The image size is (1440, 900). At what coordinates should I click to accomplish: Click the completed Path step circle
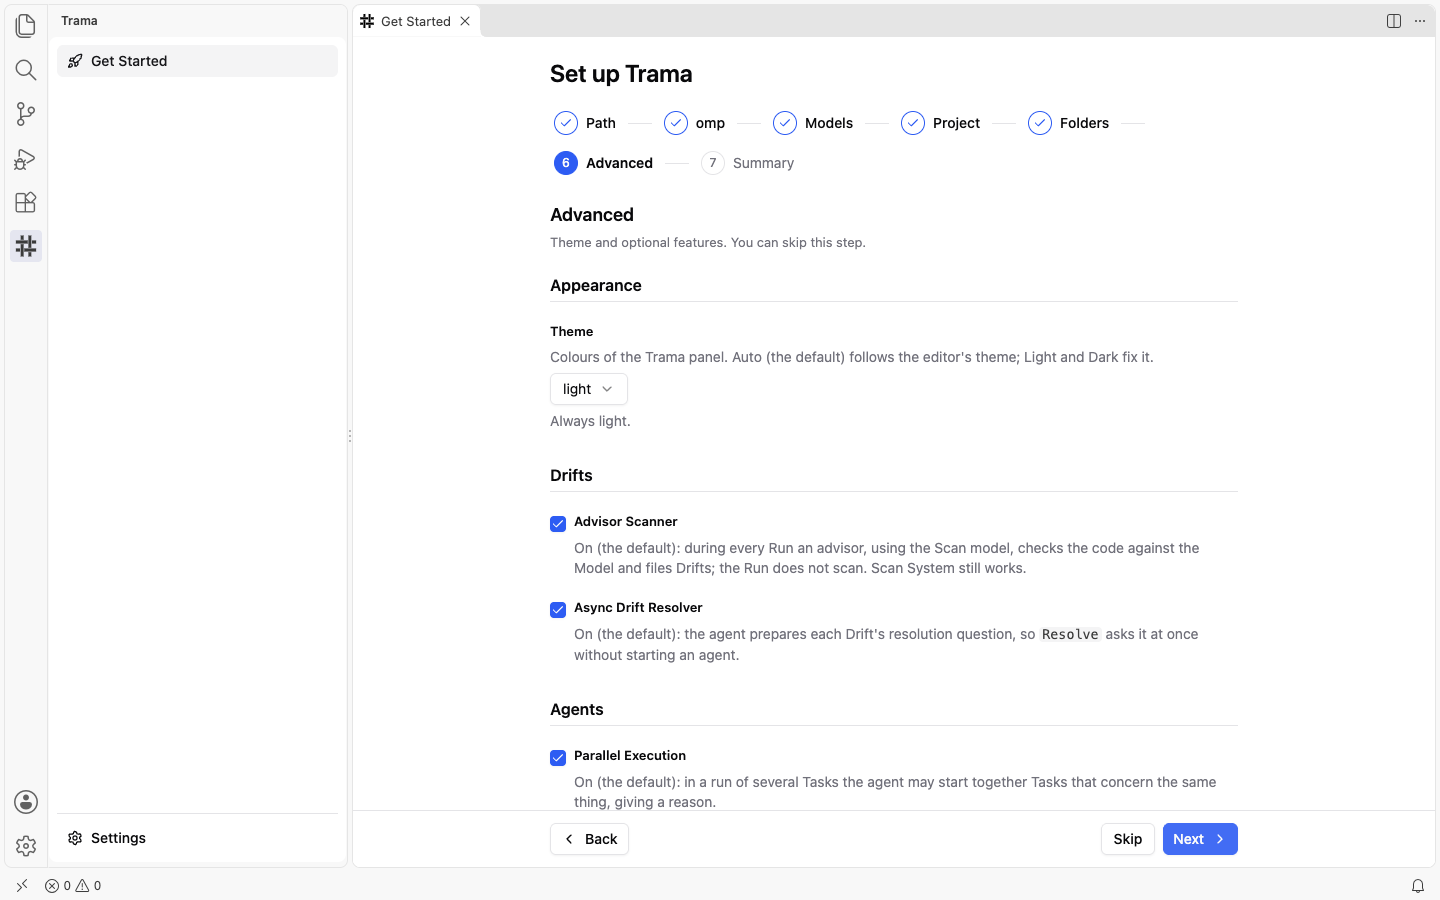[566, 123]
